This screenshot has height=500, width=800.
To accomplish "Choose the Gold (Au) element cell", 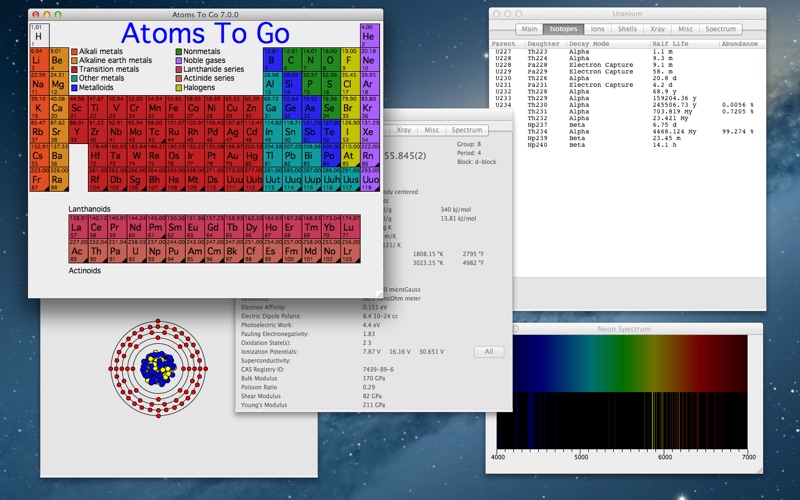I will tap(234, 156).
